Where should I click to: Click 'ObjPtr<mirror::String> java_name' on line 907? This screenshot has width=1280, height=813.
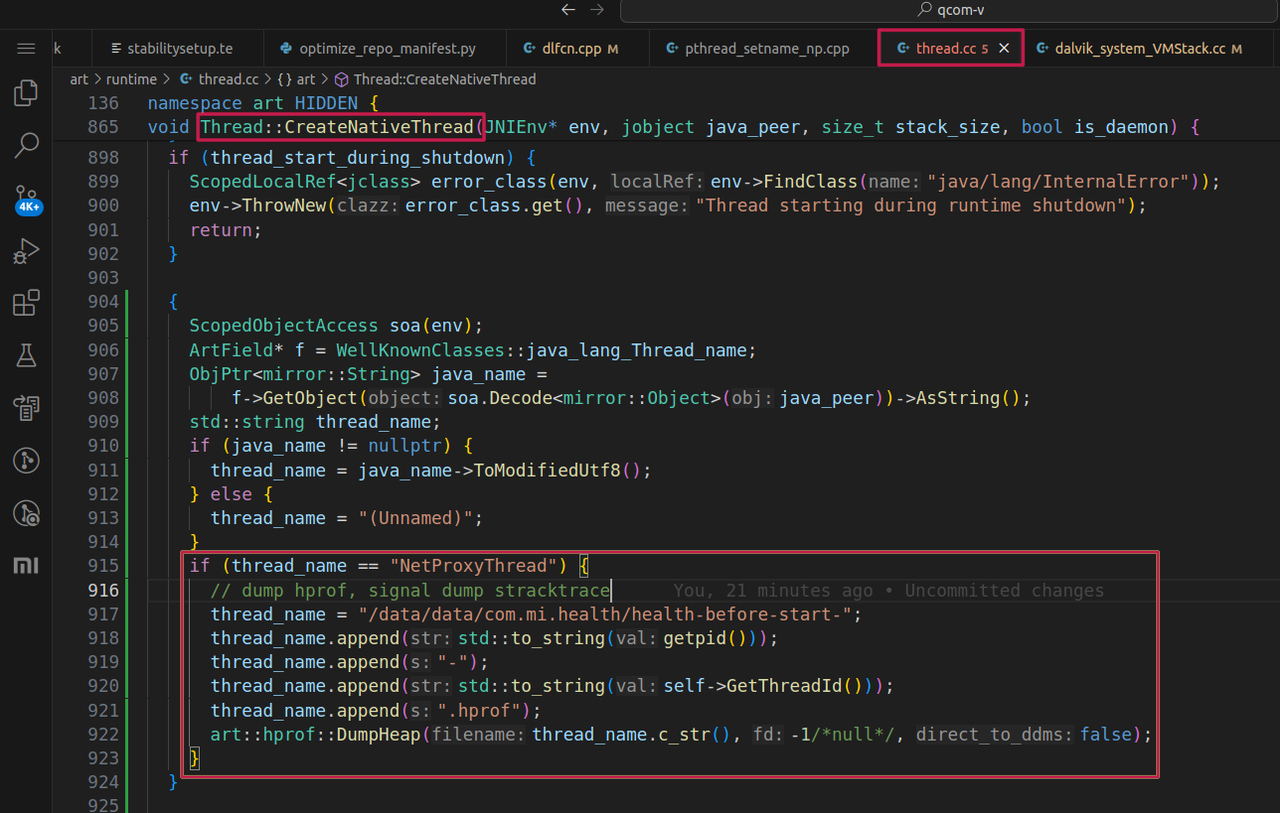tap(358, 374)
